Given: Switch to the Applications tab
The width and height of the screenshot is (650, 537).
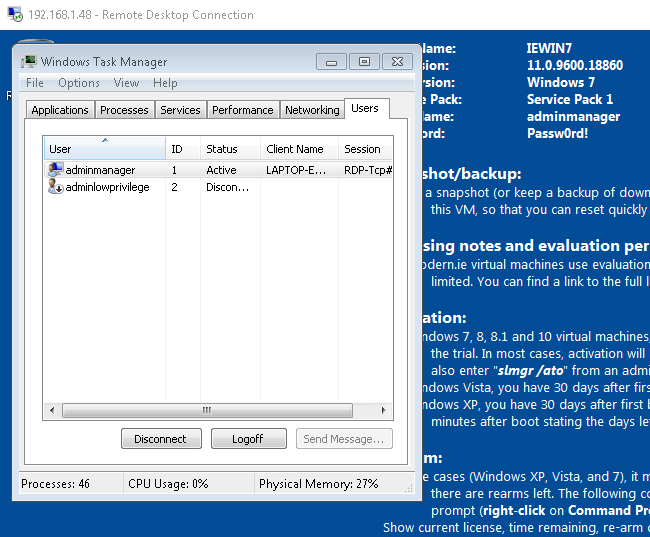Looking at the screenshot, I should click(60, 110).
